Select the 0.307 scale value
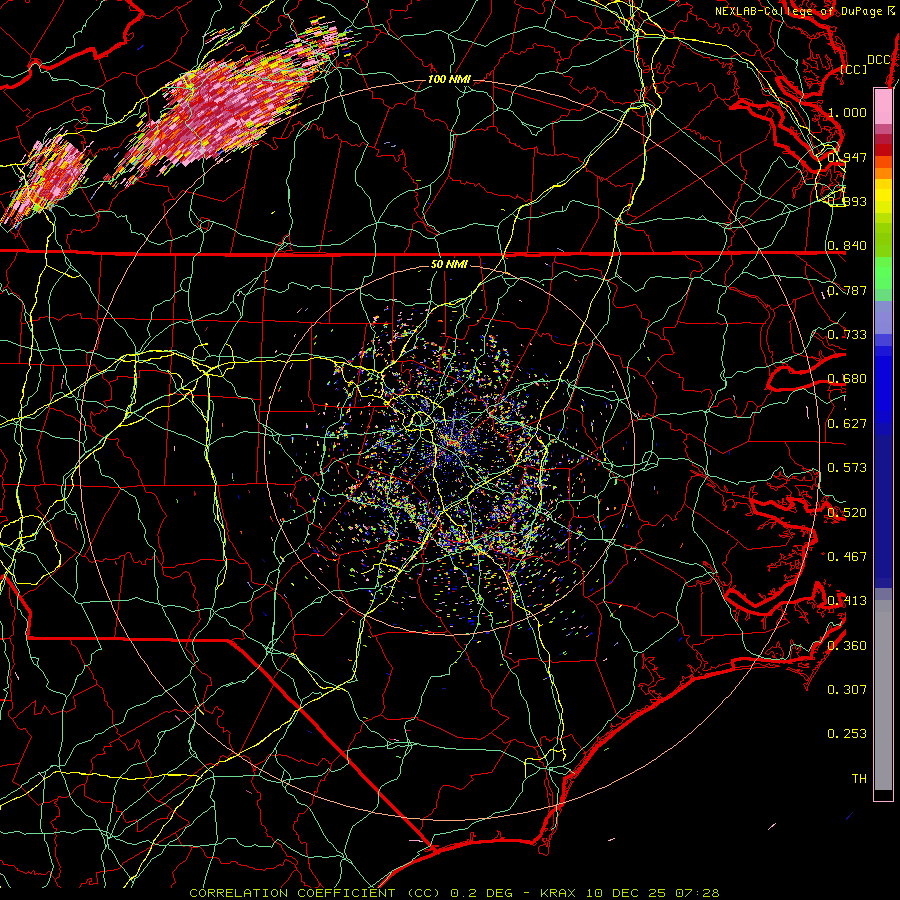The width and height of the screenshot is (900, 900). (x=847, y=690)
